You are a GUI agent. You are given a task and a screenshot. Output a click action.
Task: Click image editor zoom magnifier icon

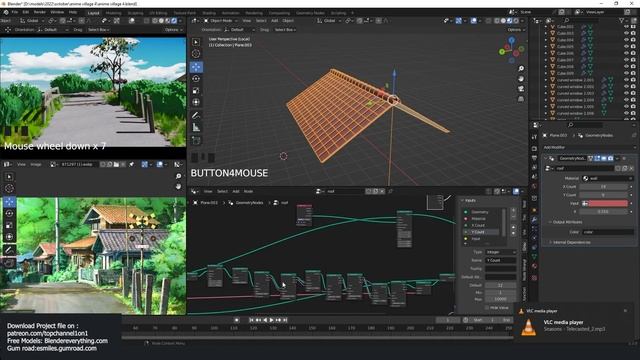pos(178,176)
